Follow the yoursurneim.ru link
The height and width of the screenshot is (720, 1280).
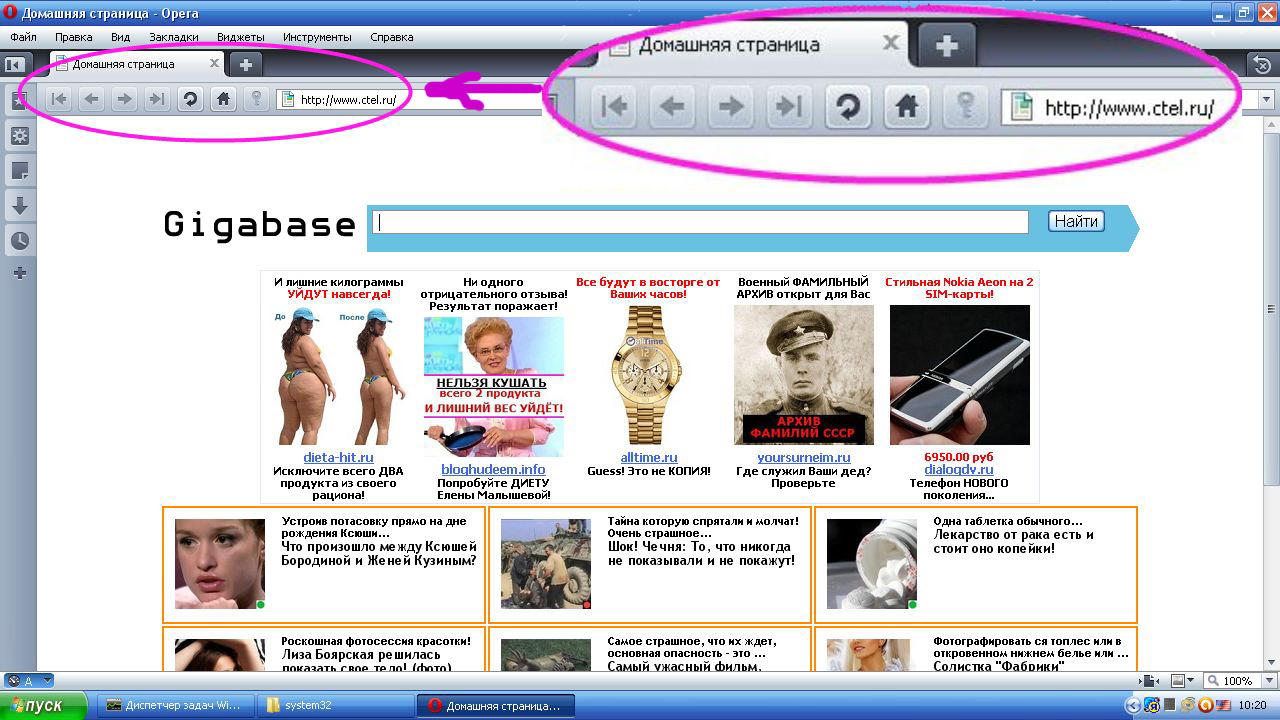coord(803,458)
